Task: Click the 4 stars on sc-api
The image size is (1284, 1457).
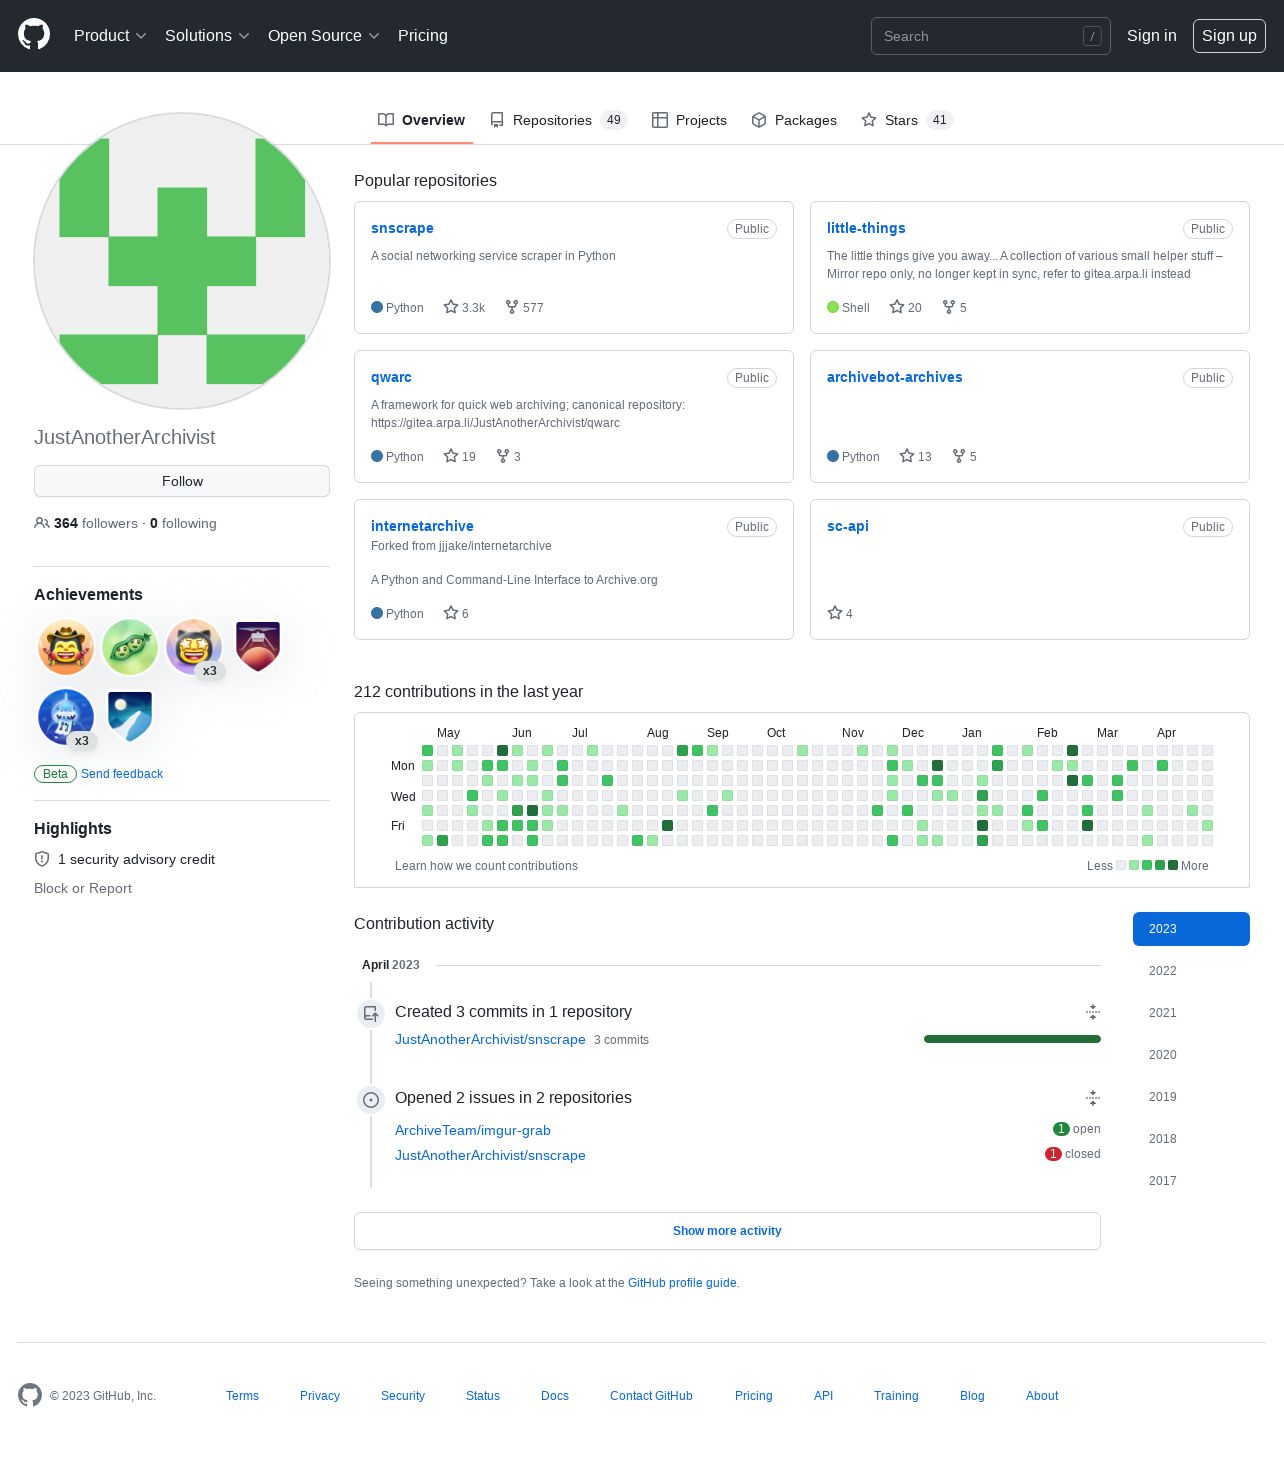Action: click(840, 613)
